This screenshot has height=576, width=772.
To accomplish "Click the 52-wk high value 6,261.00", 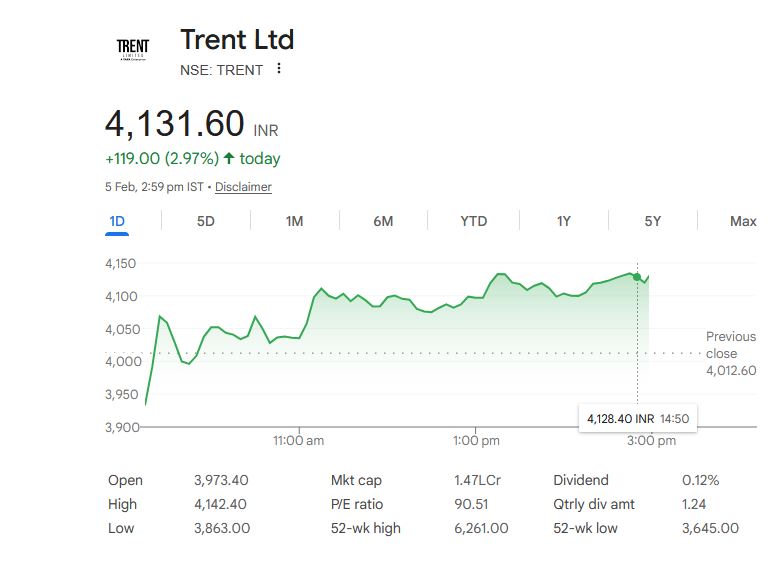I will click(x=481, y=528).
